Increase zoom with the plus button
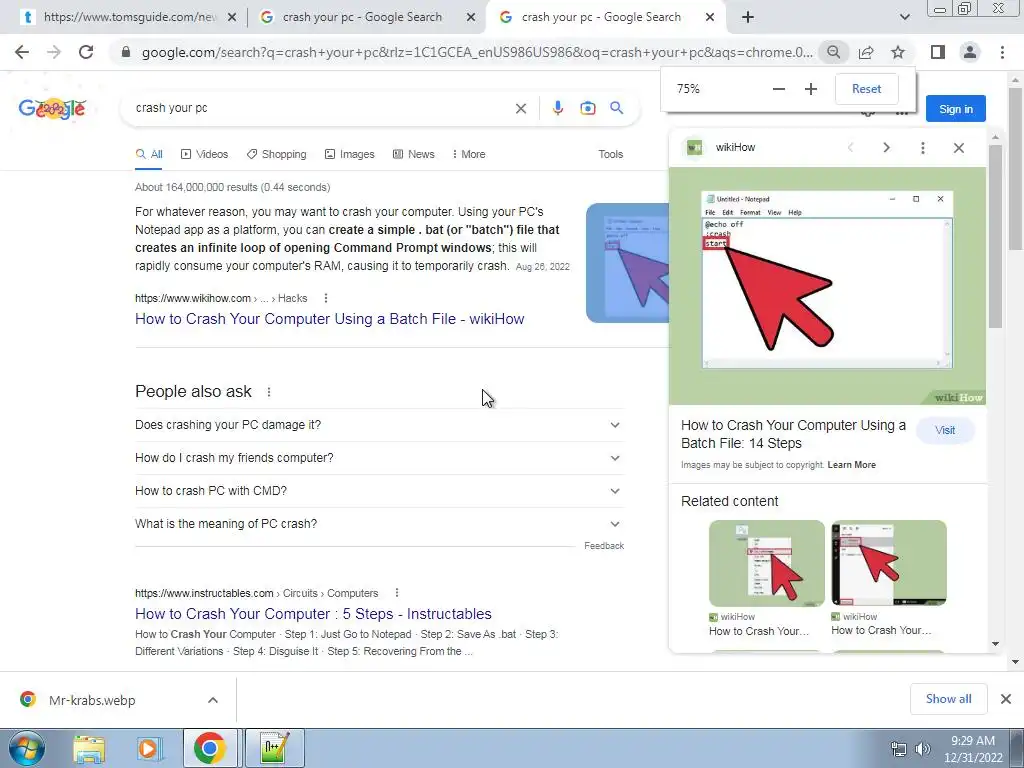 pyautogui.click(x=810, y=89)
